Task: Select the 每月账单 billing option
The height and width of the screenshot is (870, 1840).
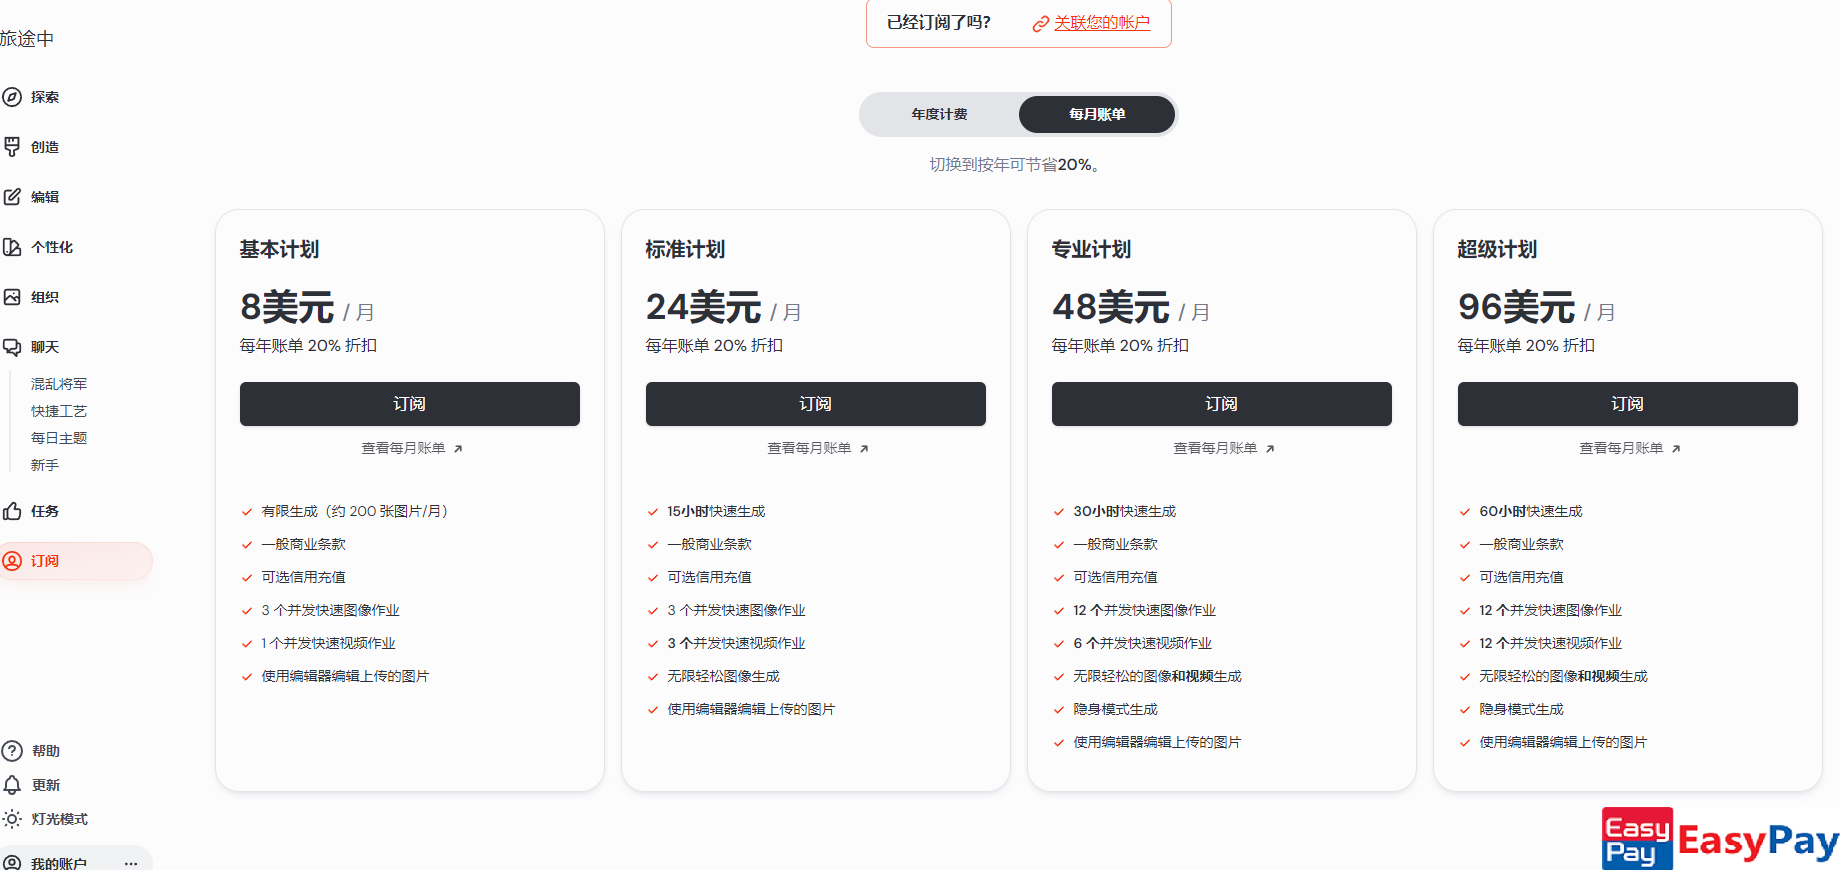Action: (1096, 115)
